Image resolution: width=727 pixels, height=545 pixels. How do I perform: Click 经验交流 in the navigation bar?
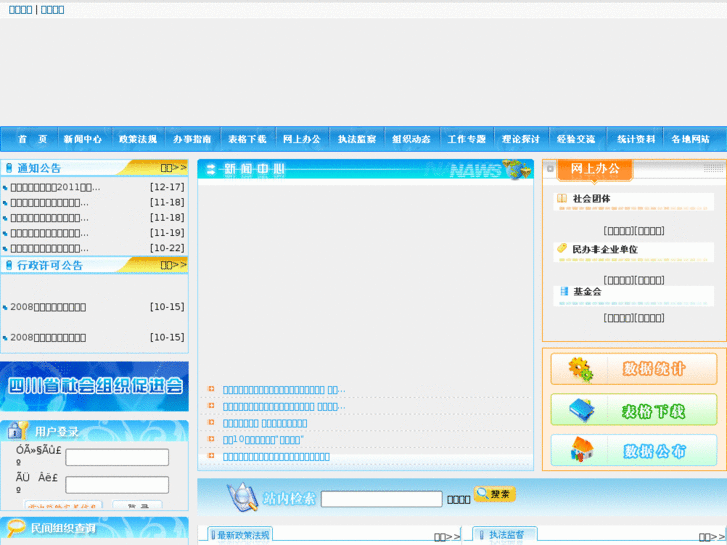click(576, 139)
